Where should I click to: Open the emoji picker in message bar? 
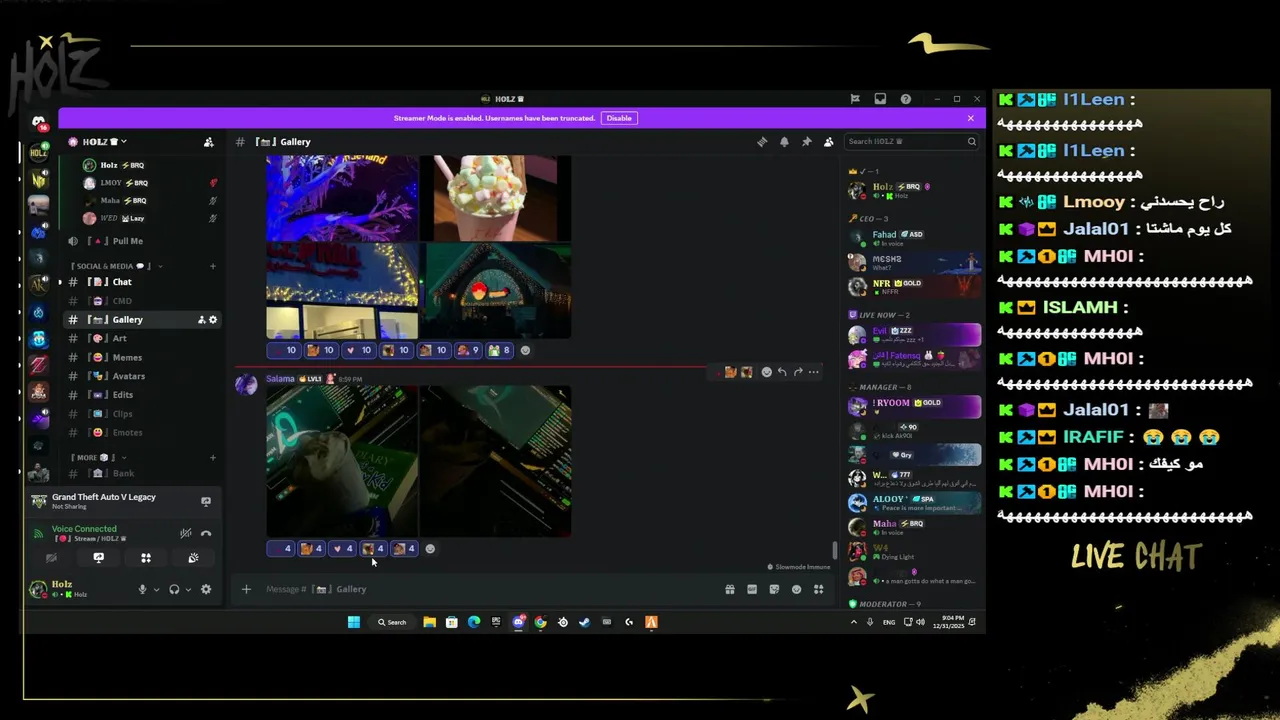pyautogui.click(x=796, y=589)
